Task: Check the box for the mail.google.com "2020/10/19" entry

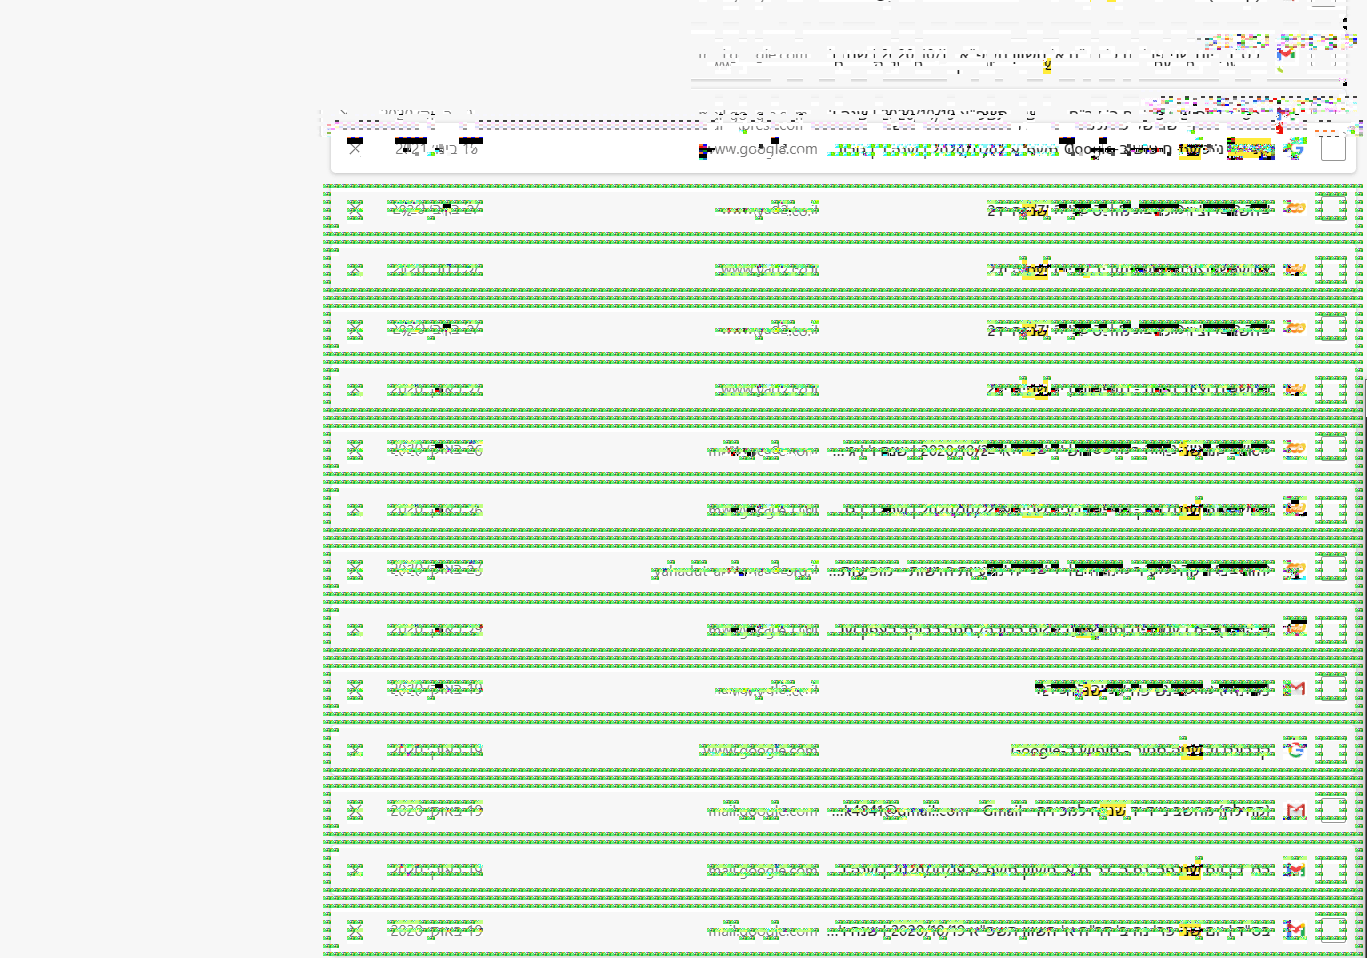Action: point(1332,930)
